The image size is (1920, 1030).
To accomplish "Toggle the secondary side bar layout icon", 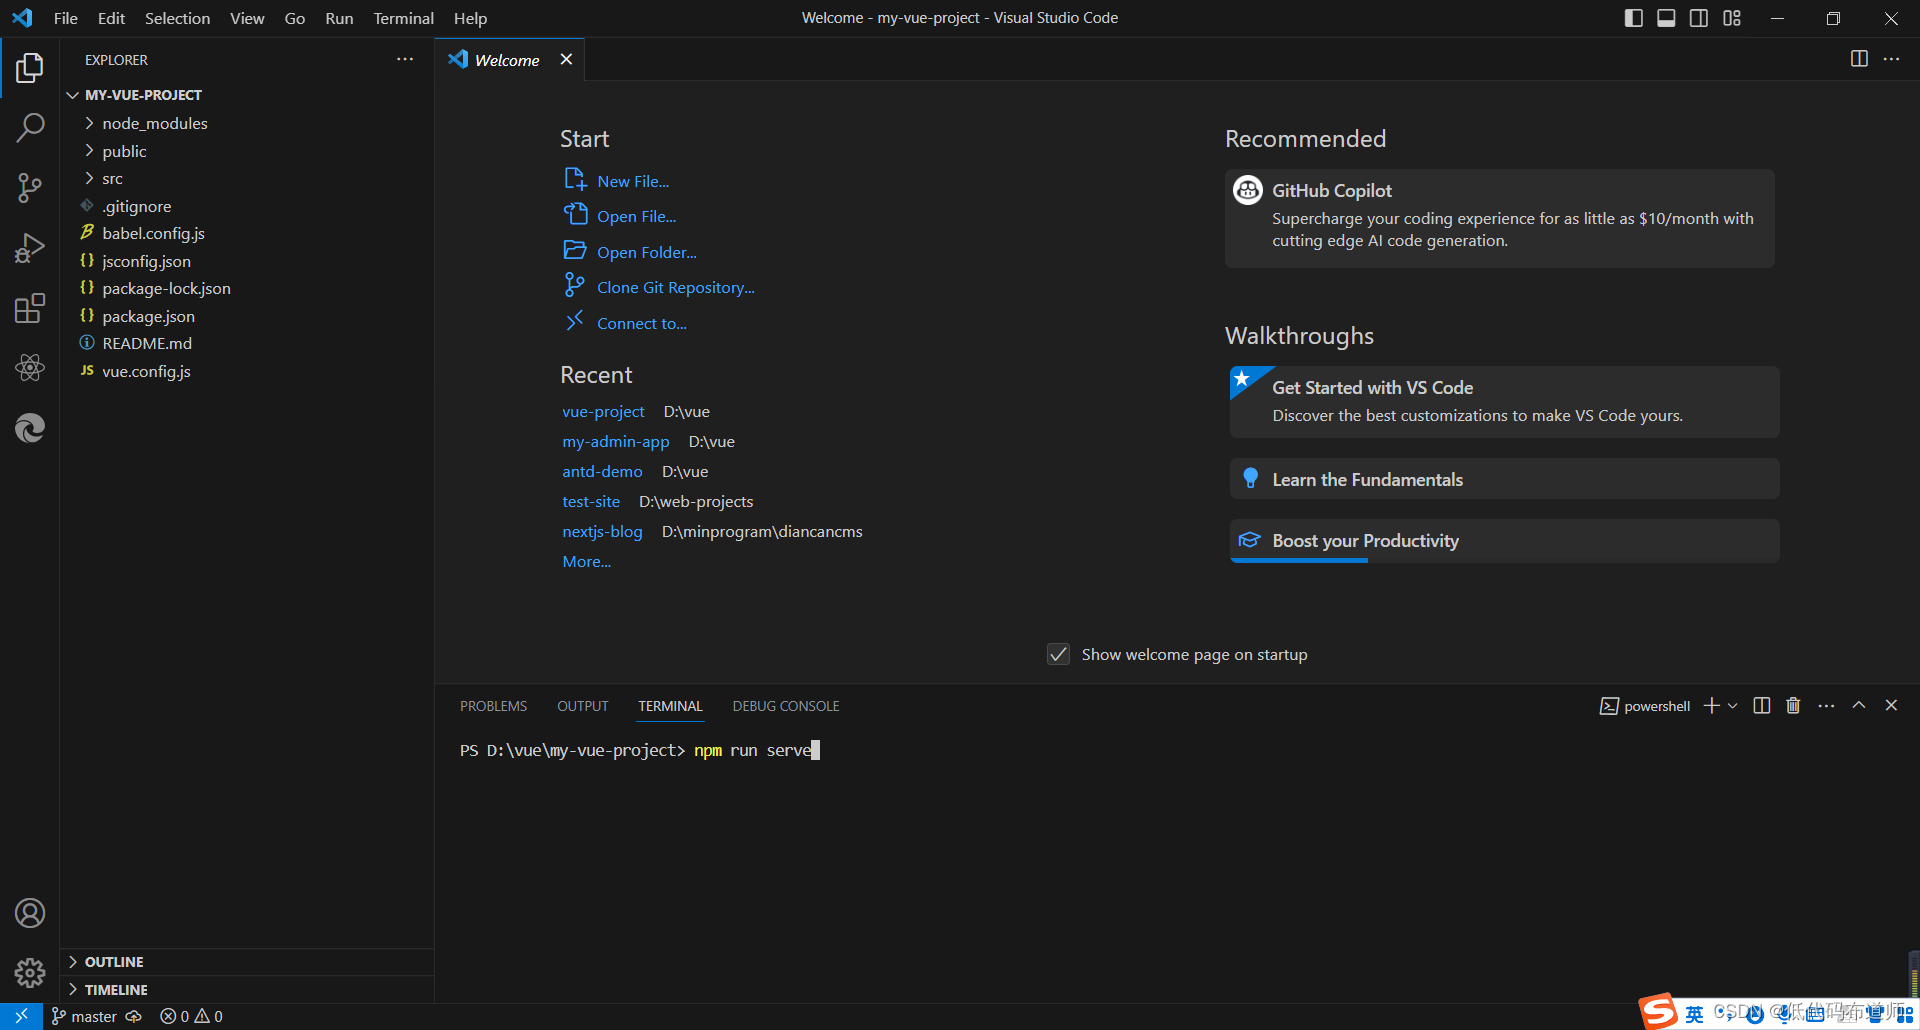I will point(1699,18).
